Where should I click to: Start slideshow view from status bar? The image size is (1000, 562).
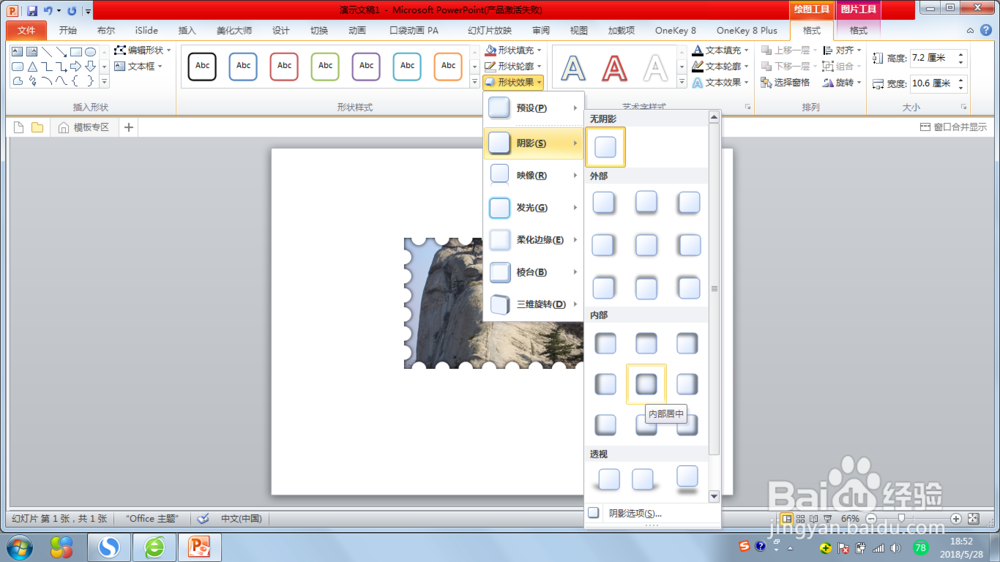pyautogui.click(x=828, y=519)
